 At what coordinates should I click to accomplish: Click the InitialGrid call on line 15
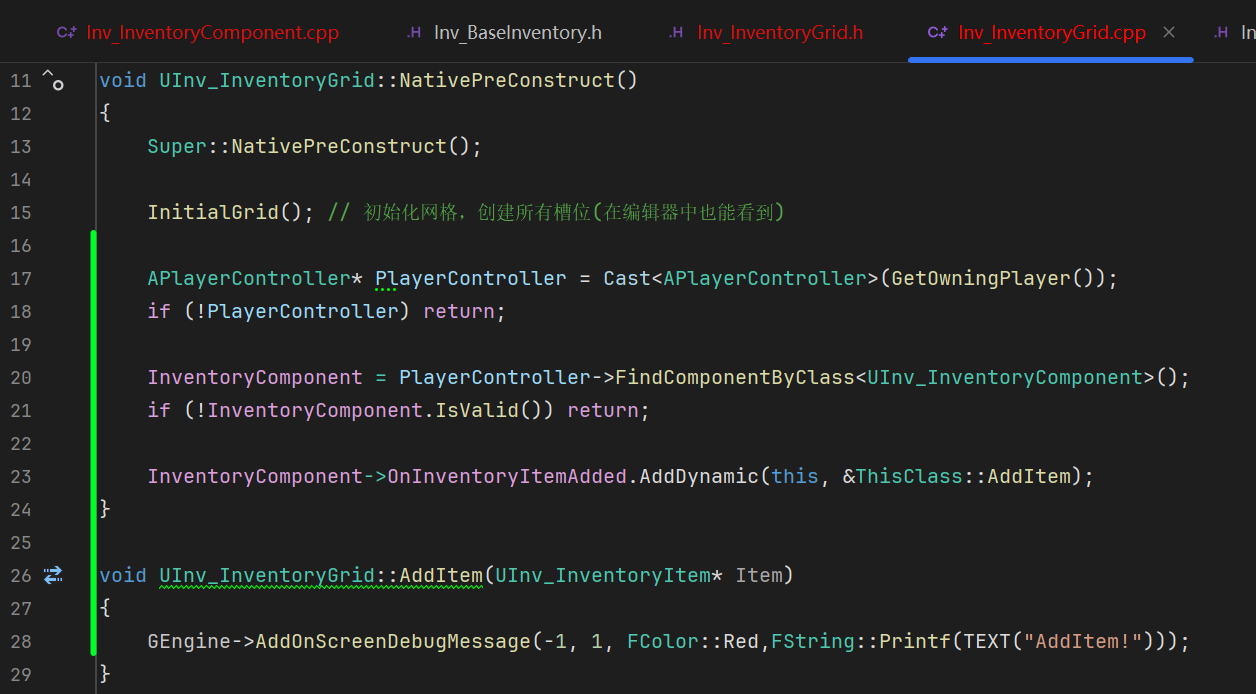point(213,212)
